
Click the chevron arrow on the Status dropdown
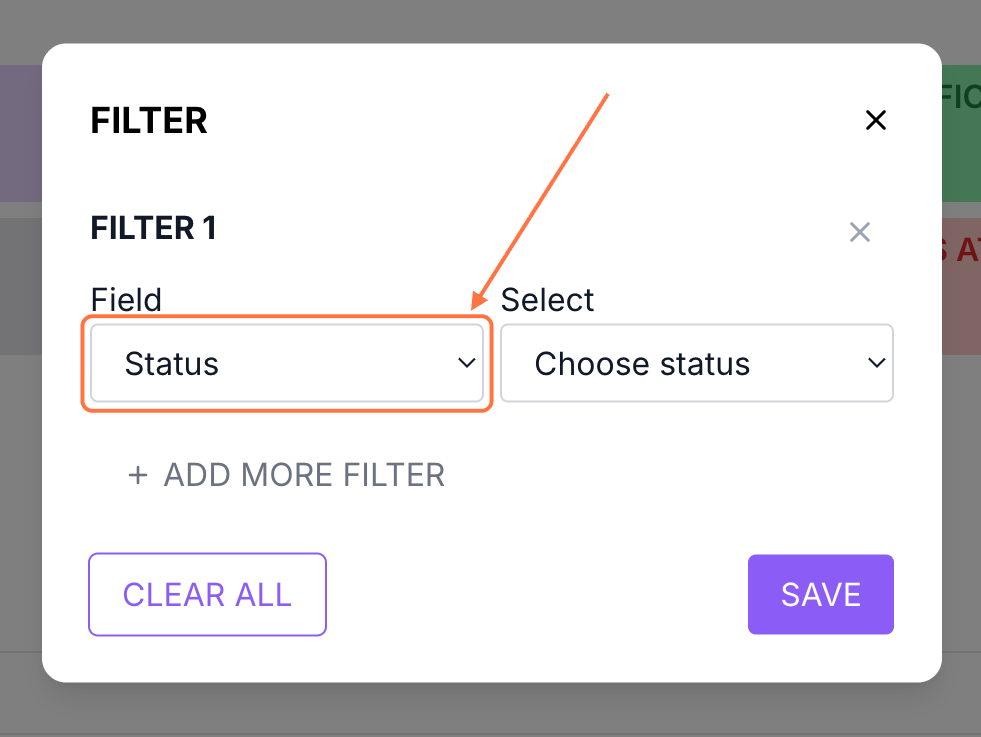tap(466, 363)
